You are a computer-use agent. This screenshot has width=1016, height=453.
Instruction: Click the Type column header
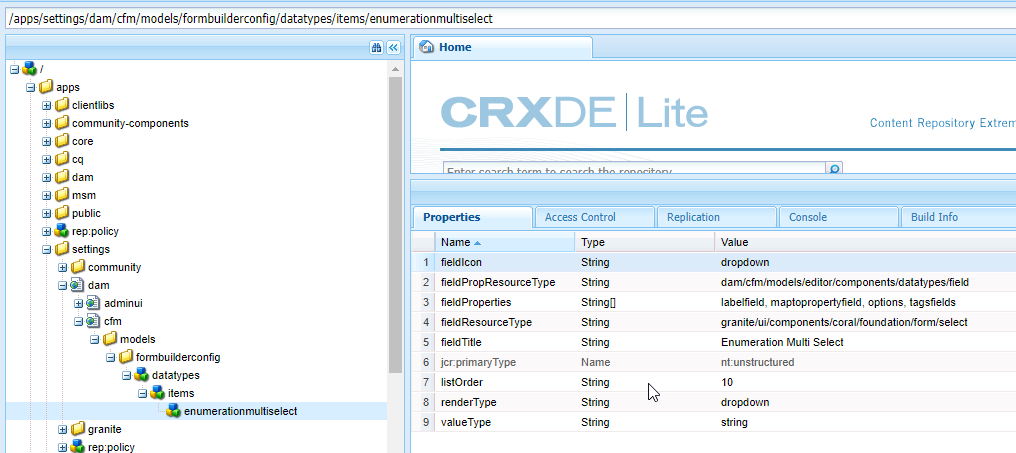[x=593, y=242]
